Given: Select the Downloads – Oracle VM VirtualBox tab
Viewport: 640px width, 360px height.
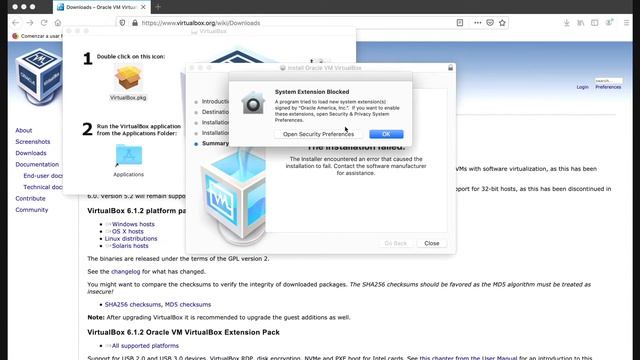Looking at the screenshot, I should click(102, 7).
